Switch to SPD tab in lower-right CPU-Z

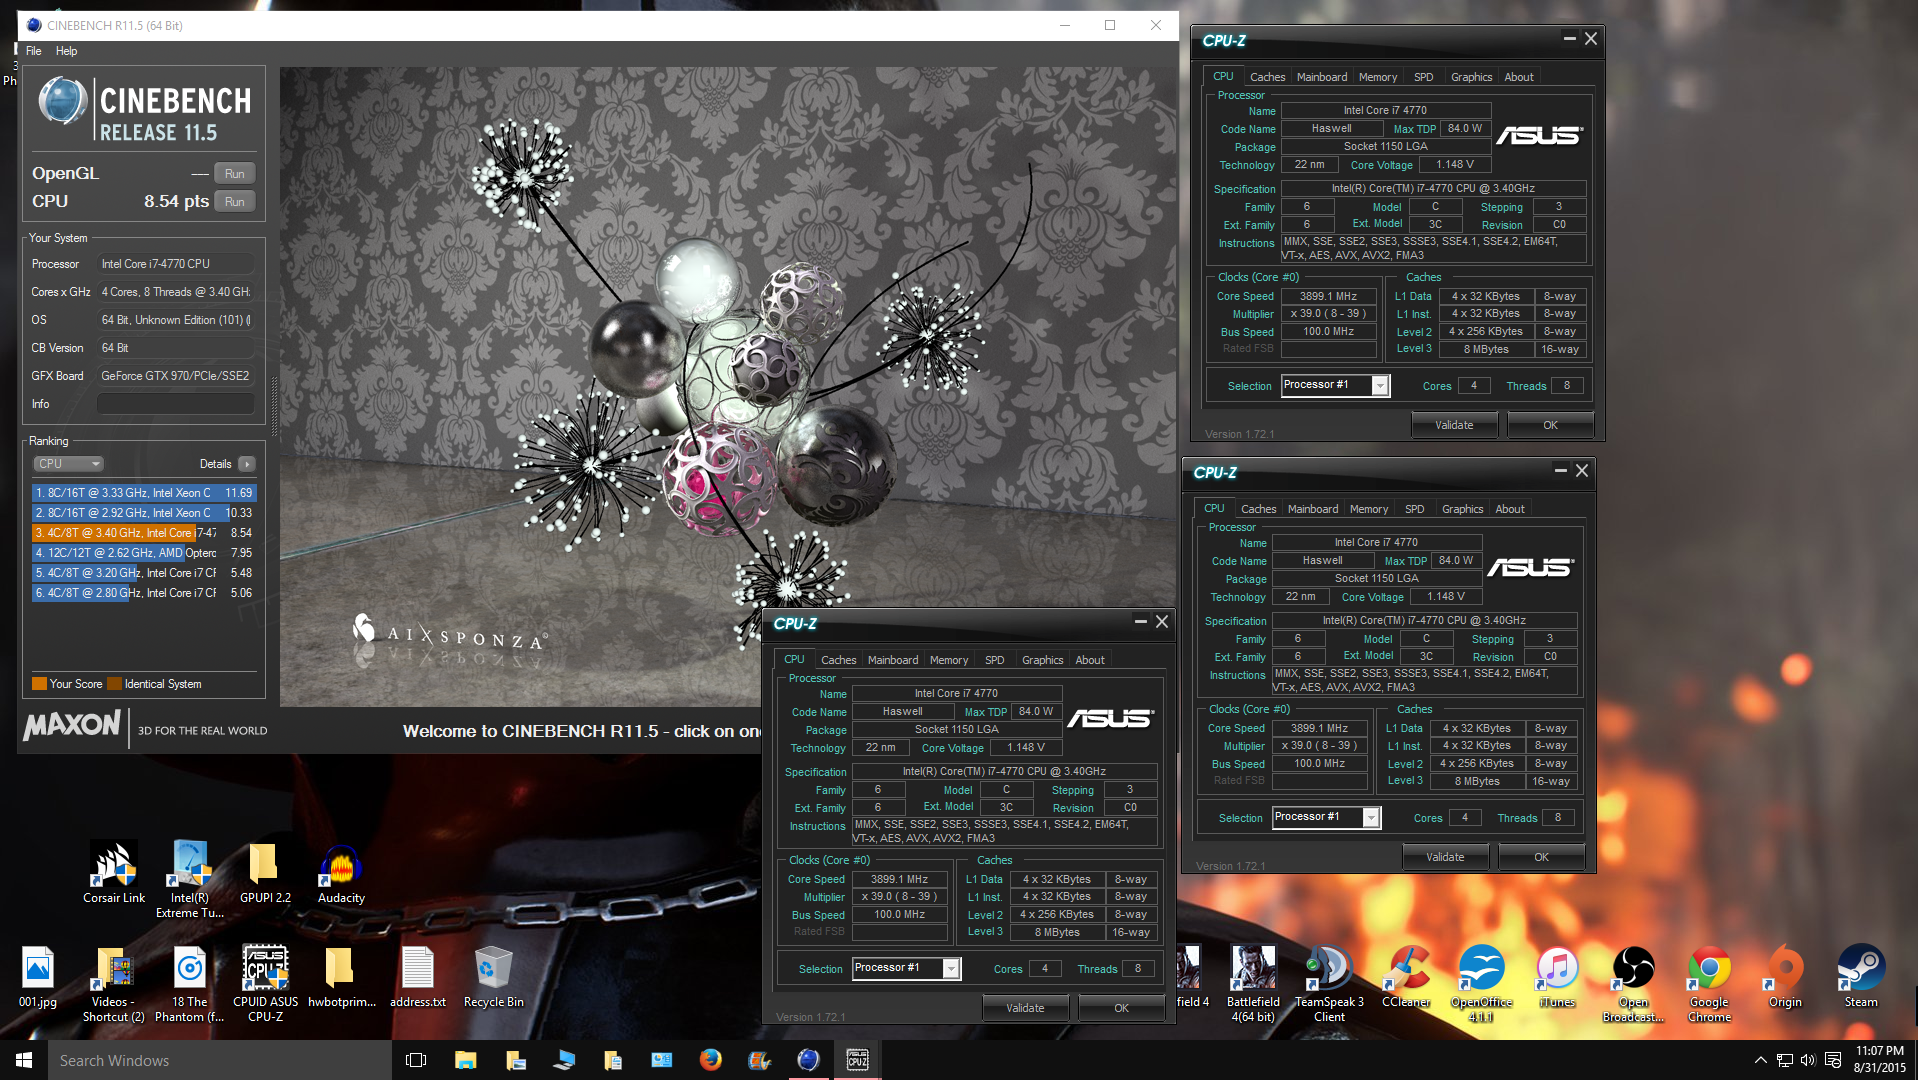1414,509
